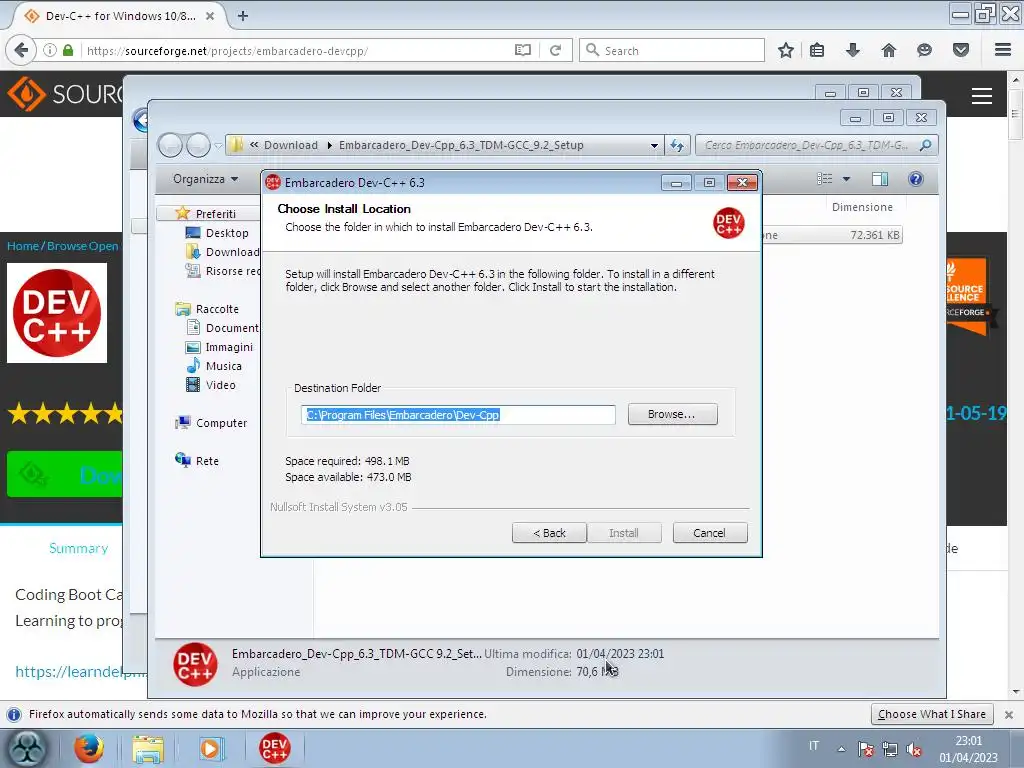
Task: Click Download breadcrumb in address bar
Action: point(291,145)
